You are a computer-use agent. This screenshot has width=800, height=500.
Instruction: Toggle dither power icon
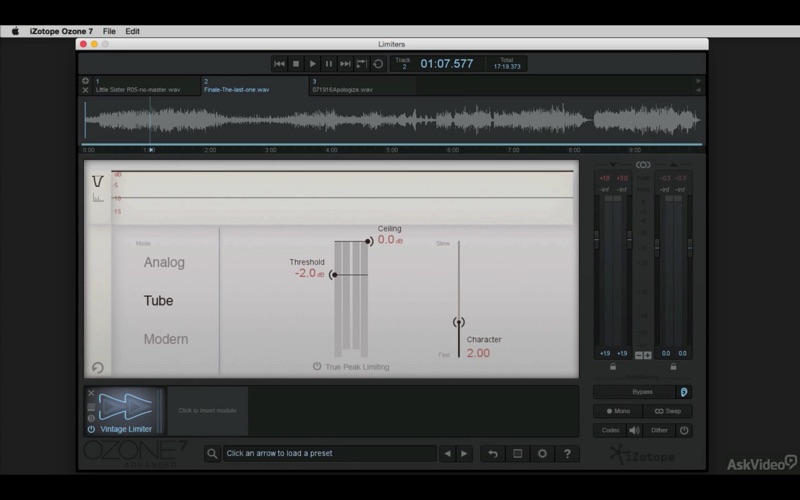coord(684,431)
